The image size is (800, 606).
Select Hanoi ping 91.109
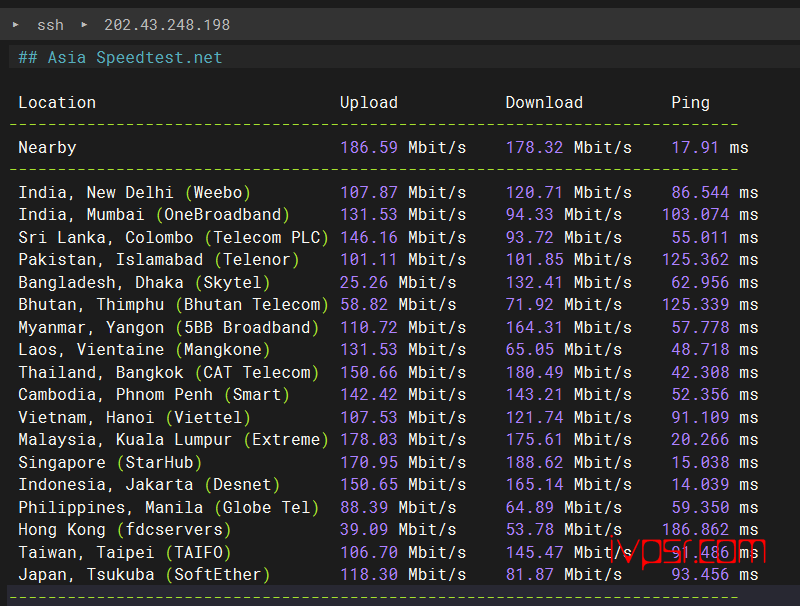coord(700,417)
